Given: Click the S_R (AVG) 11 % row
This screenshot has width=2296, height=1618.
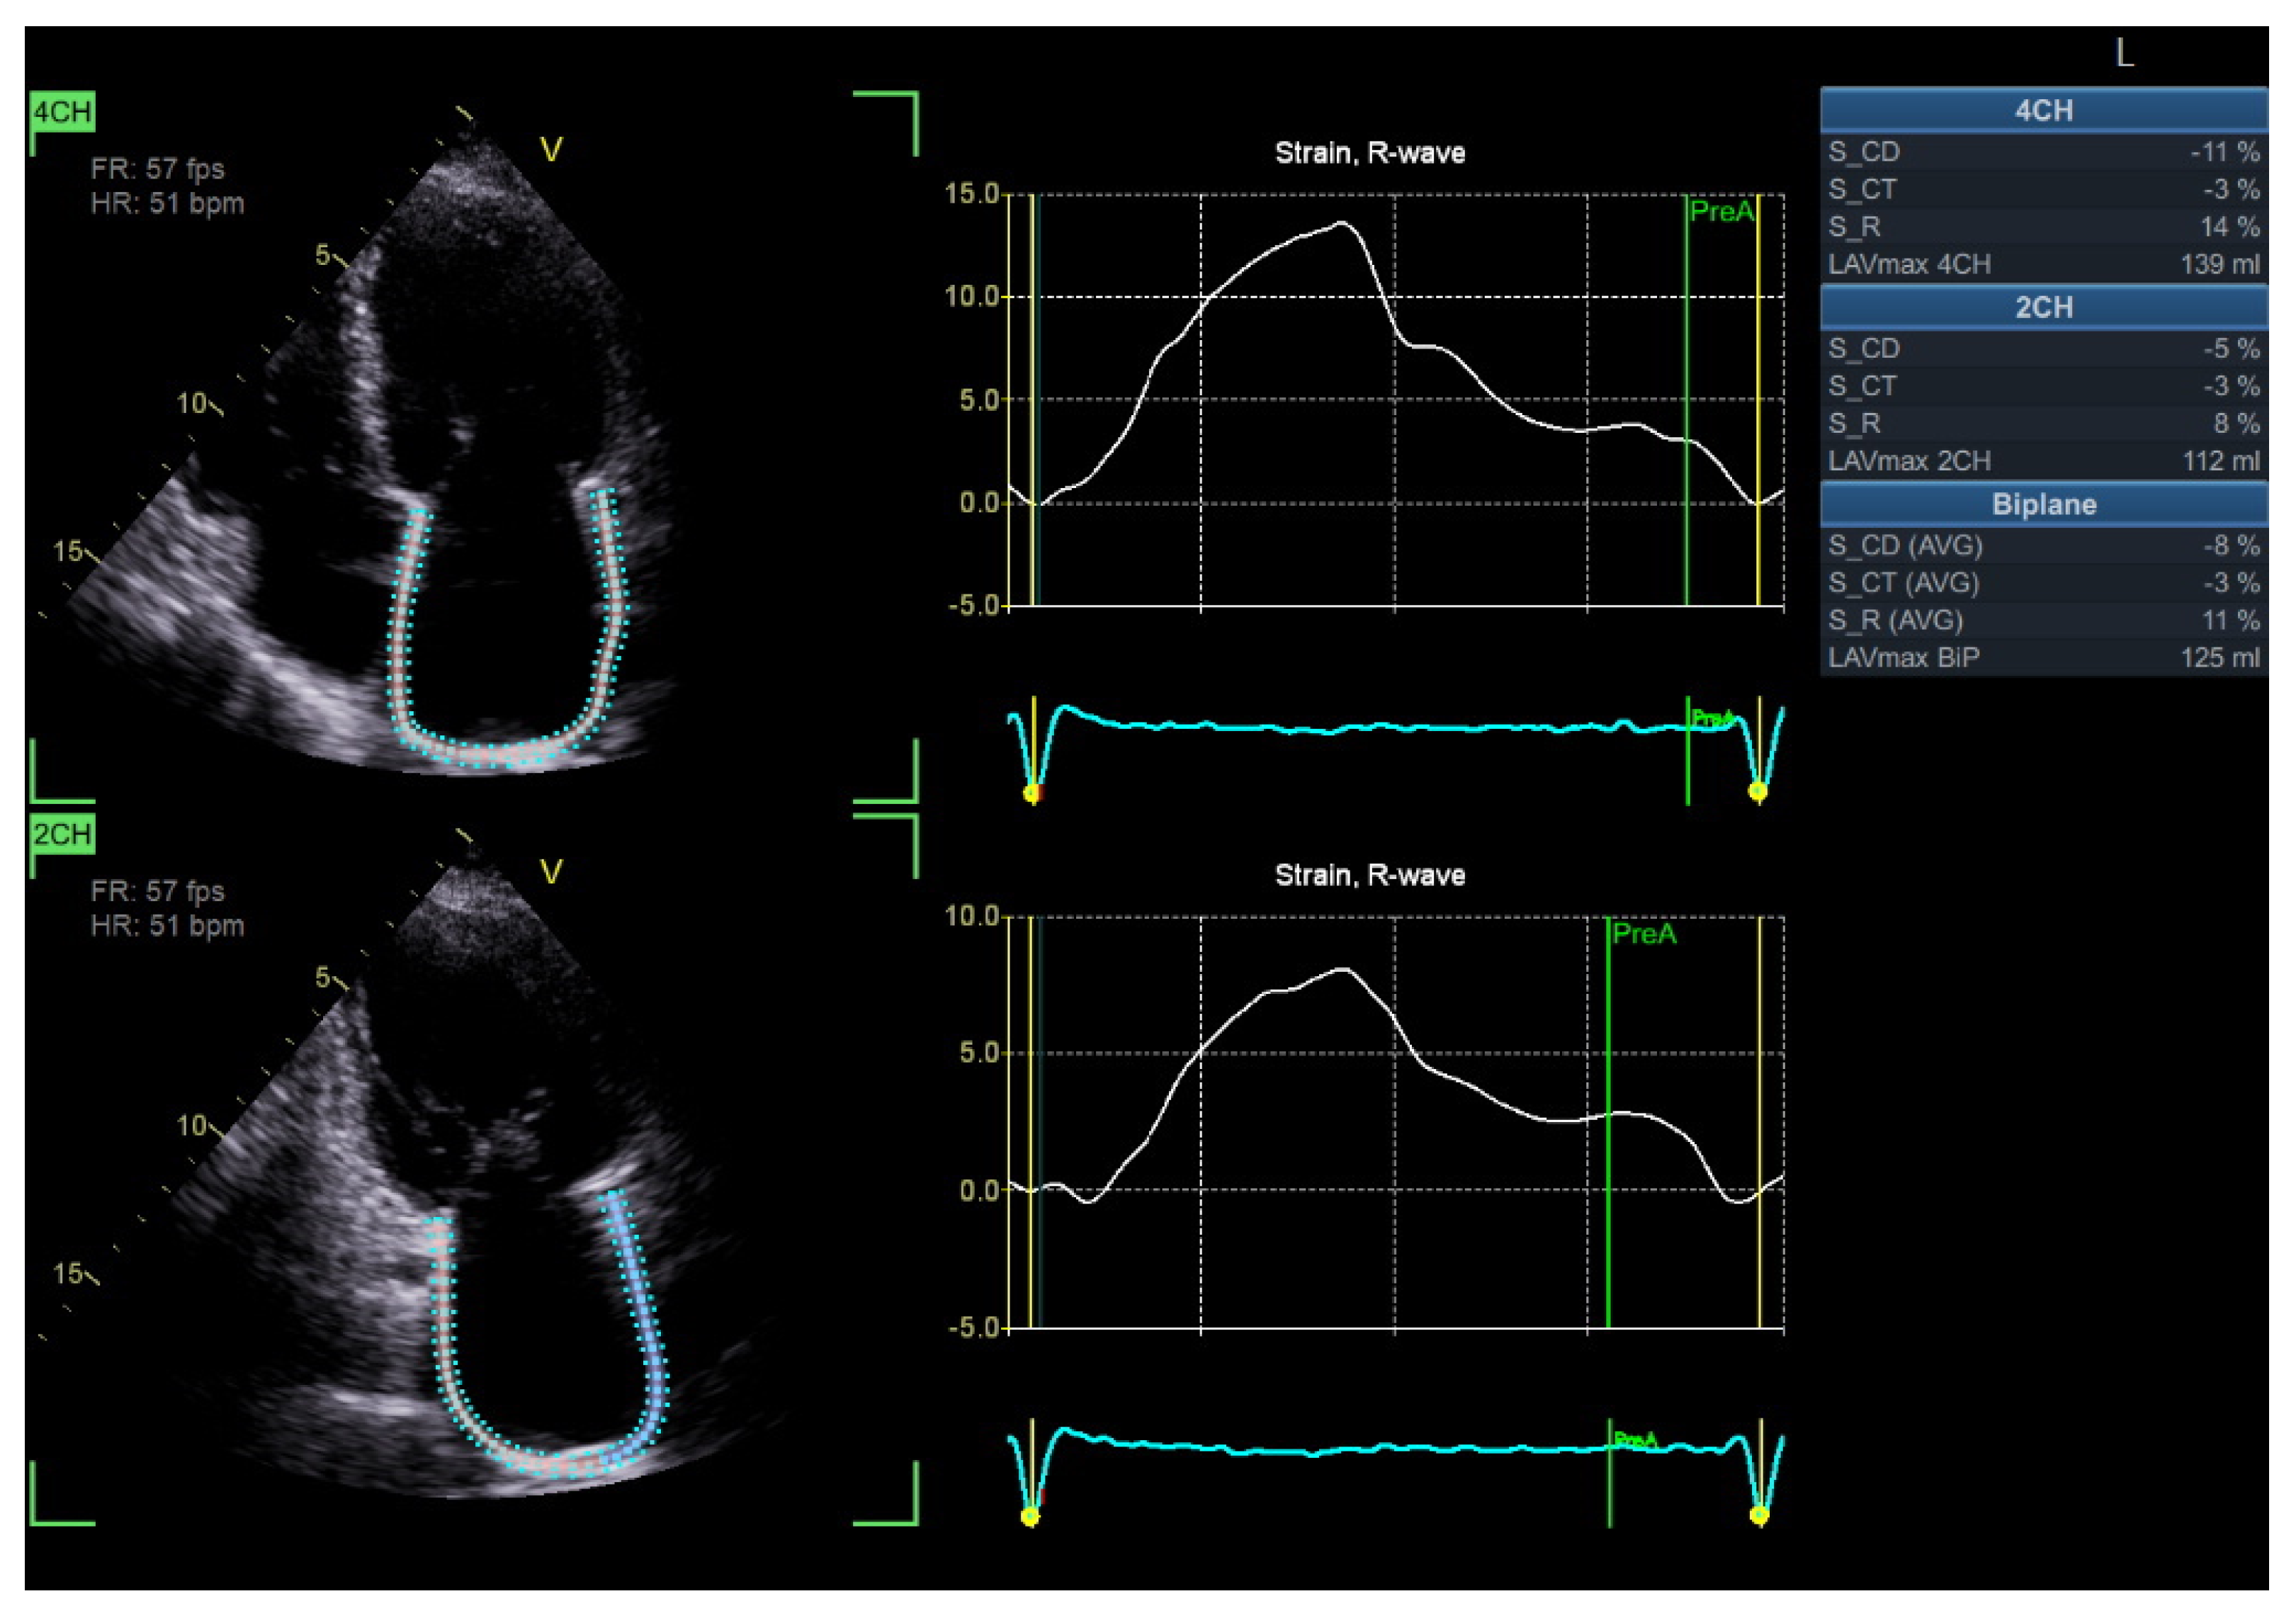Looking at the screenshot, I should (2043, 621).
